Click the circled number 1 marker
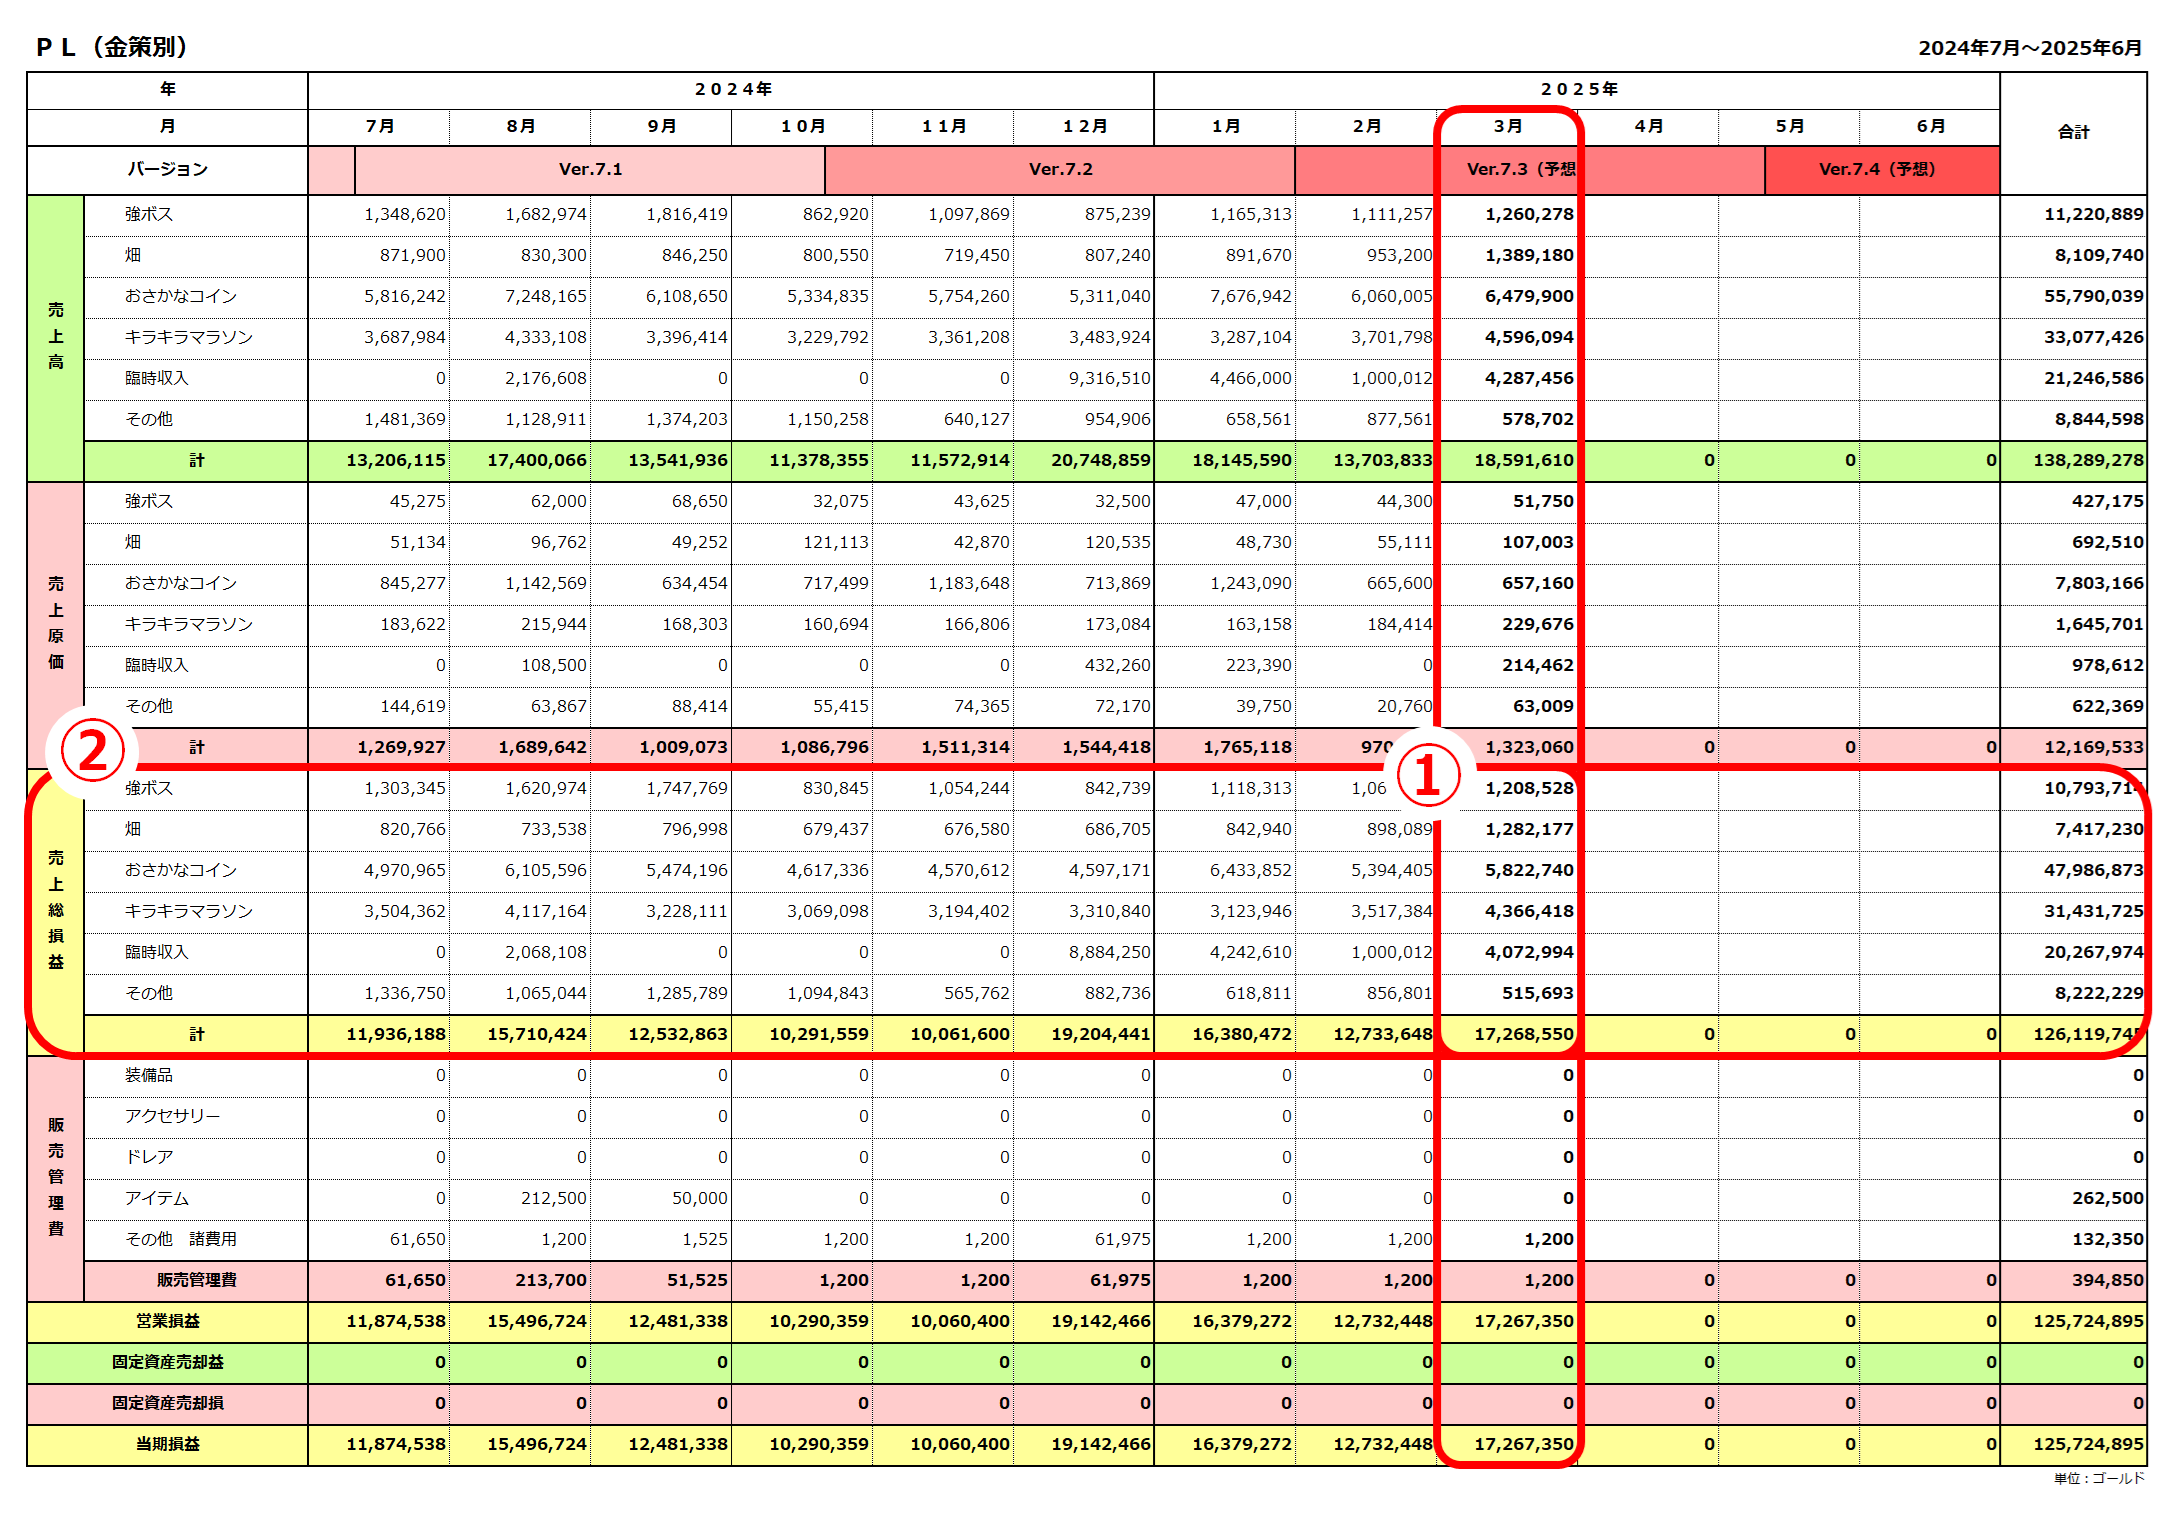The height and width of the screenshot is (1513, 2175). coord(1427,777)
